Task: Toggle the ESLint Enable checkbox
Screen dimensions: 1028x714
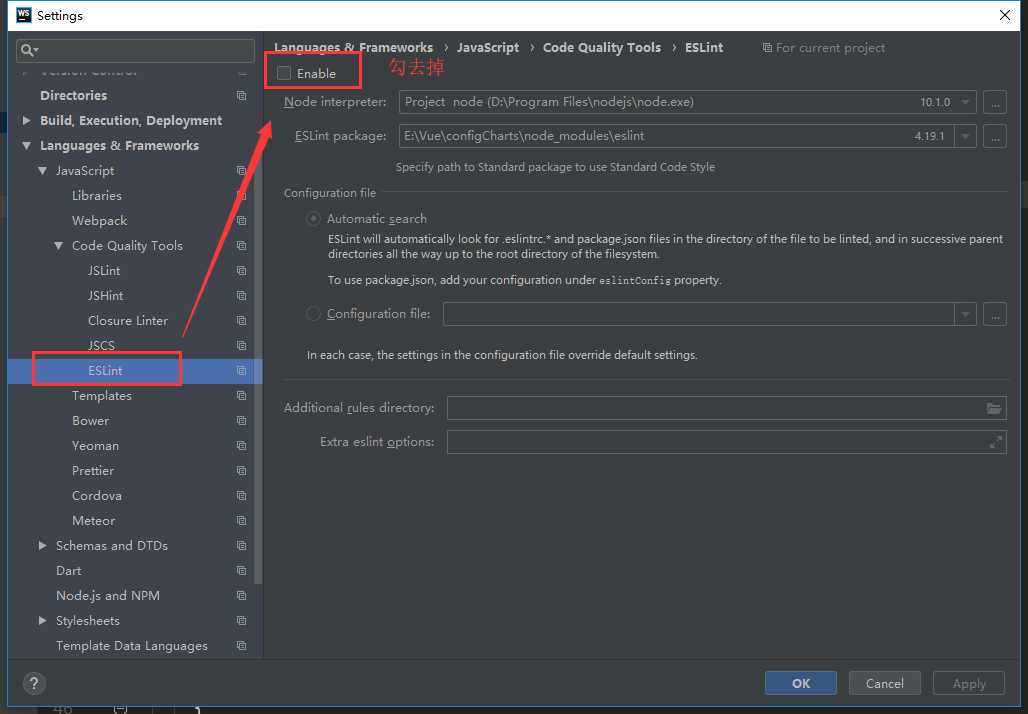Action: point(284,73)
